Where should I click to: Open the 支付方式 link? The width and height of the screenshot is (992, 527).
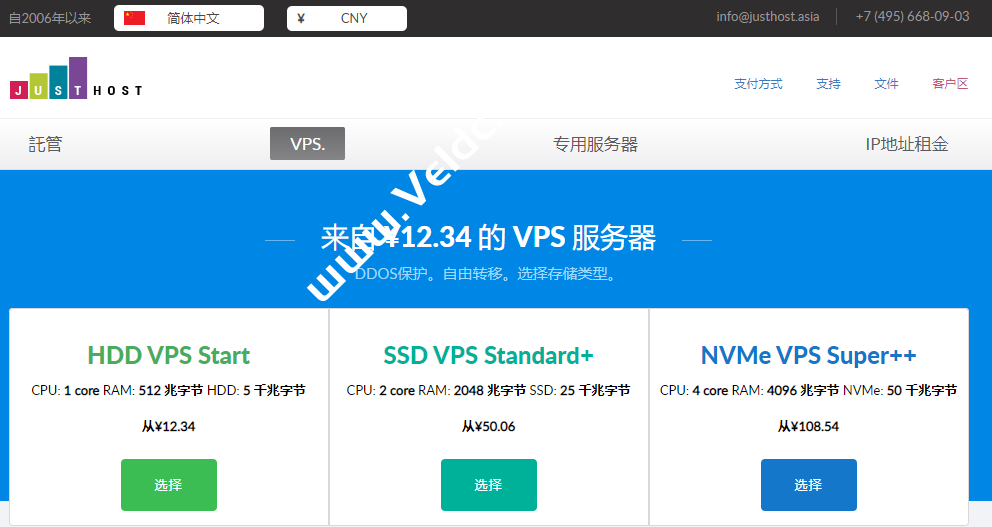click(758, 84)
